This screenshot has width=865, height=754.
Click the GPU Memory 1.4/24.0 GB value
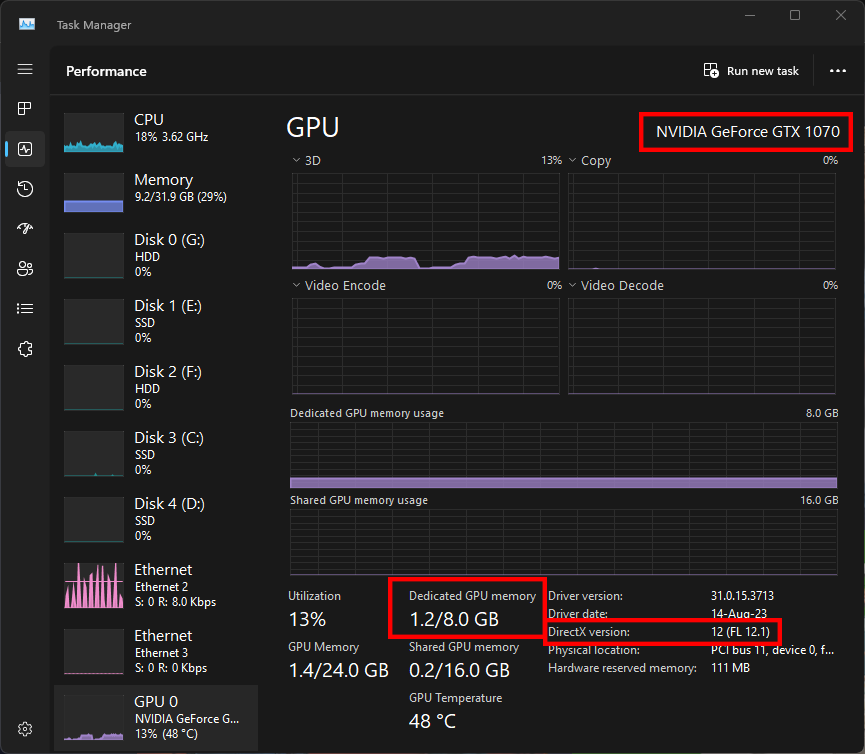coord(339,670)
